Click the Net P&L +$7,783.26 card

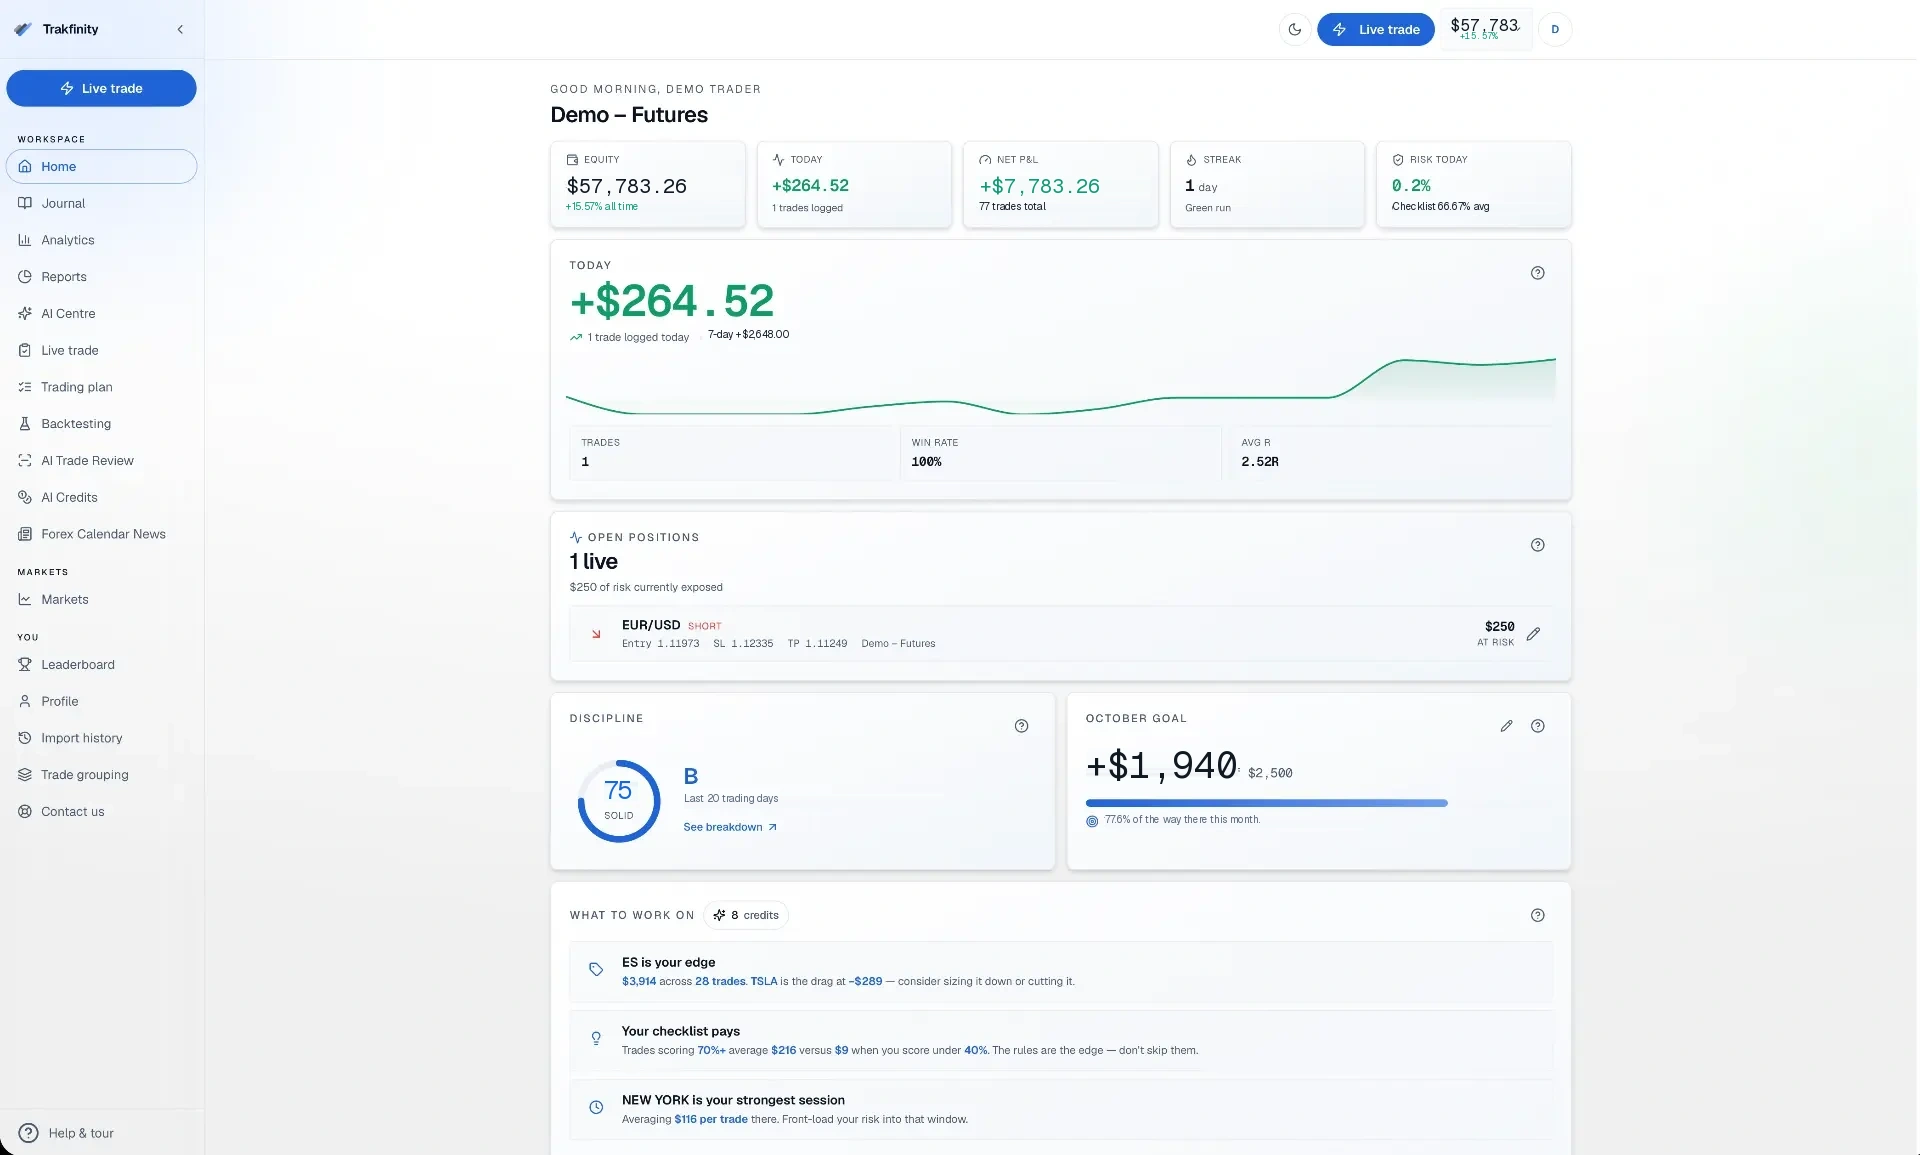1060,185
